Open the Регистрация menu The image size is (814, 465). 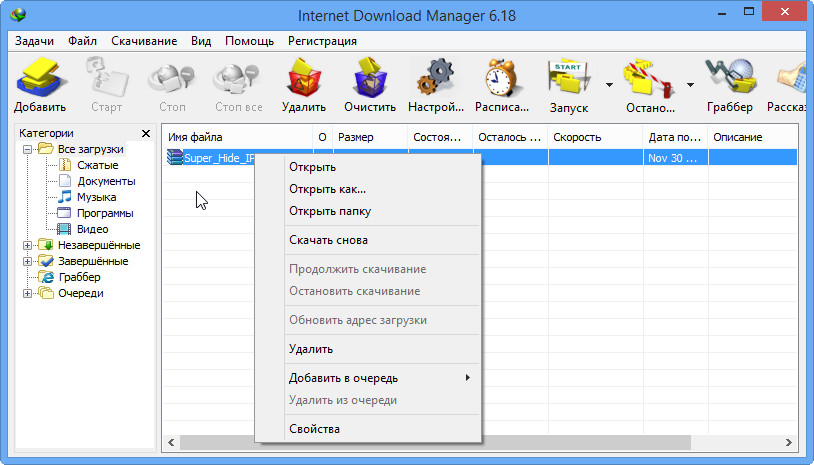(322, 41)
